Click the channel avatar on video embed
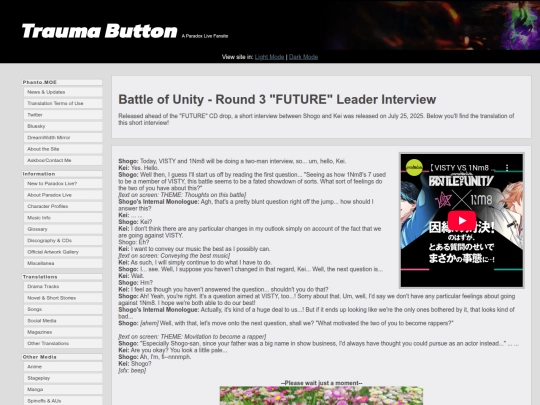This screenshot has height=405, width=540. 414,168
